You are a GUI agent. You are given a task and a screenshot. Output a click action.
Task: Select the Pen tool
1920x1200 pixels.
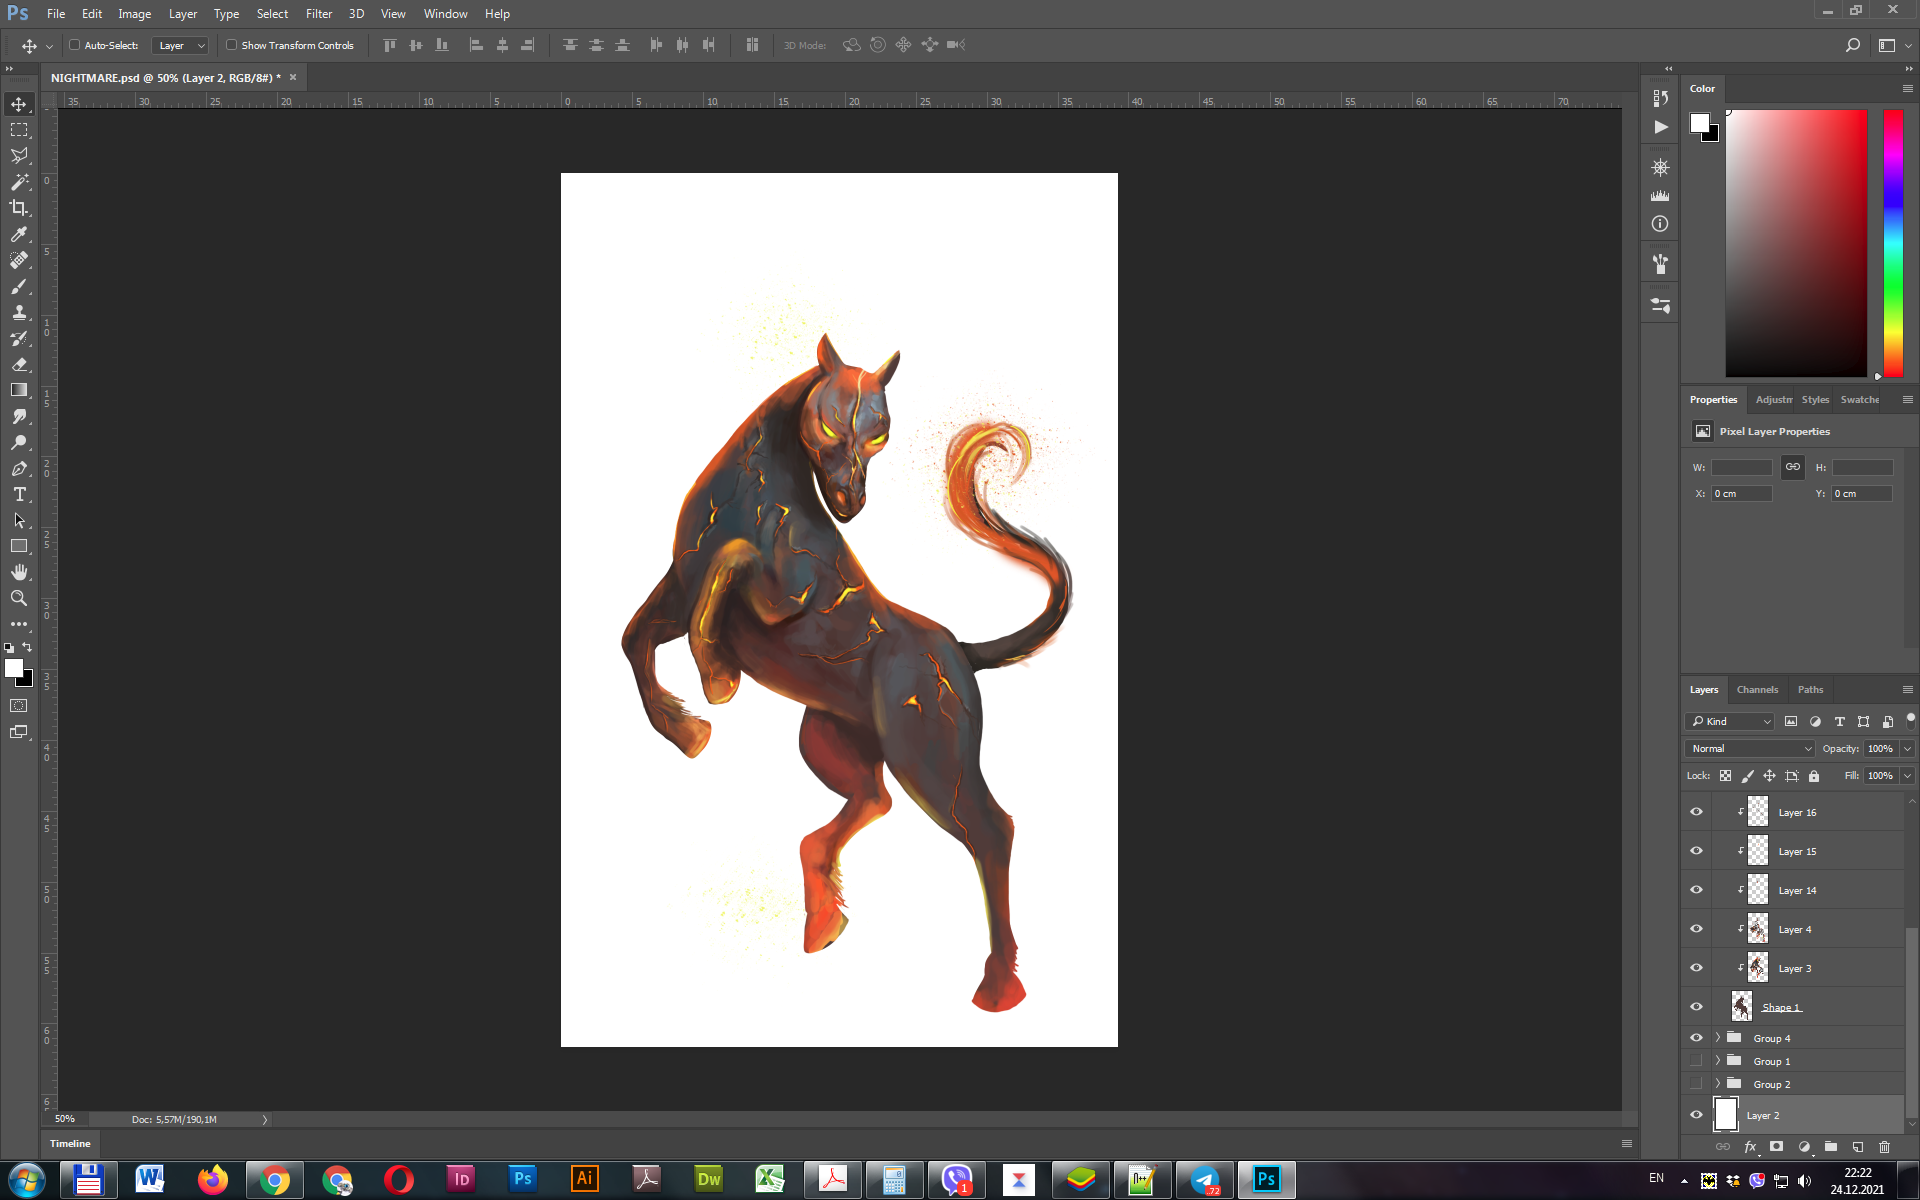click(x=19, y=468)
